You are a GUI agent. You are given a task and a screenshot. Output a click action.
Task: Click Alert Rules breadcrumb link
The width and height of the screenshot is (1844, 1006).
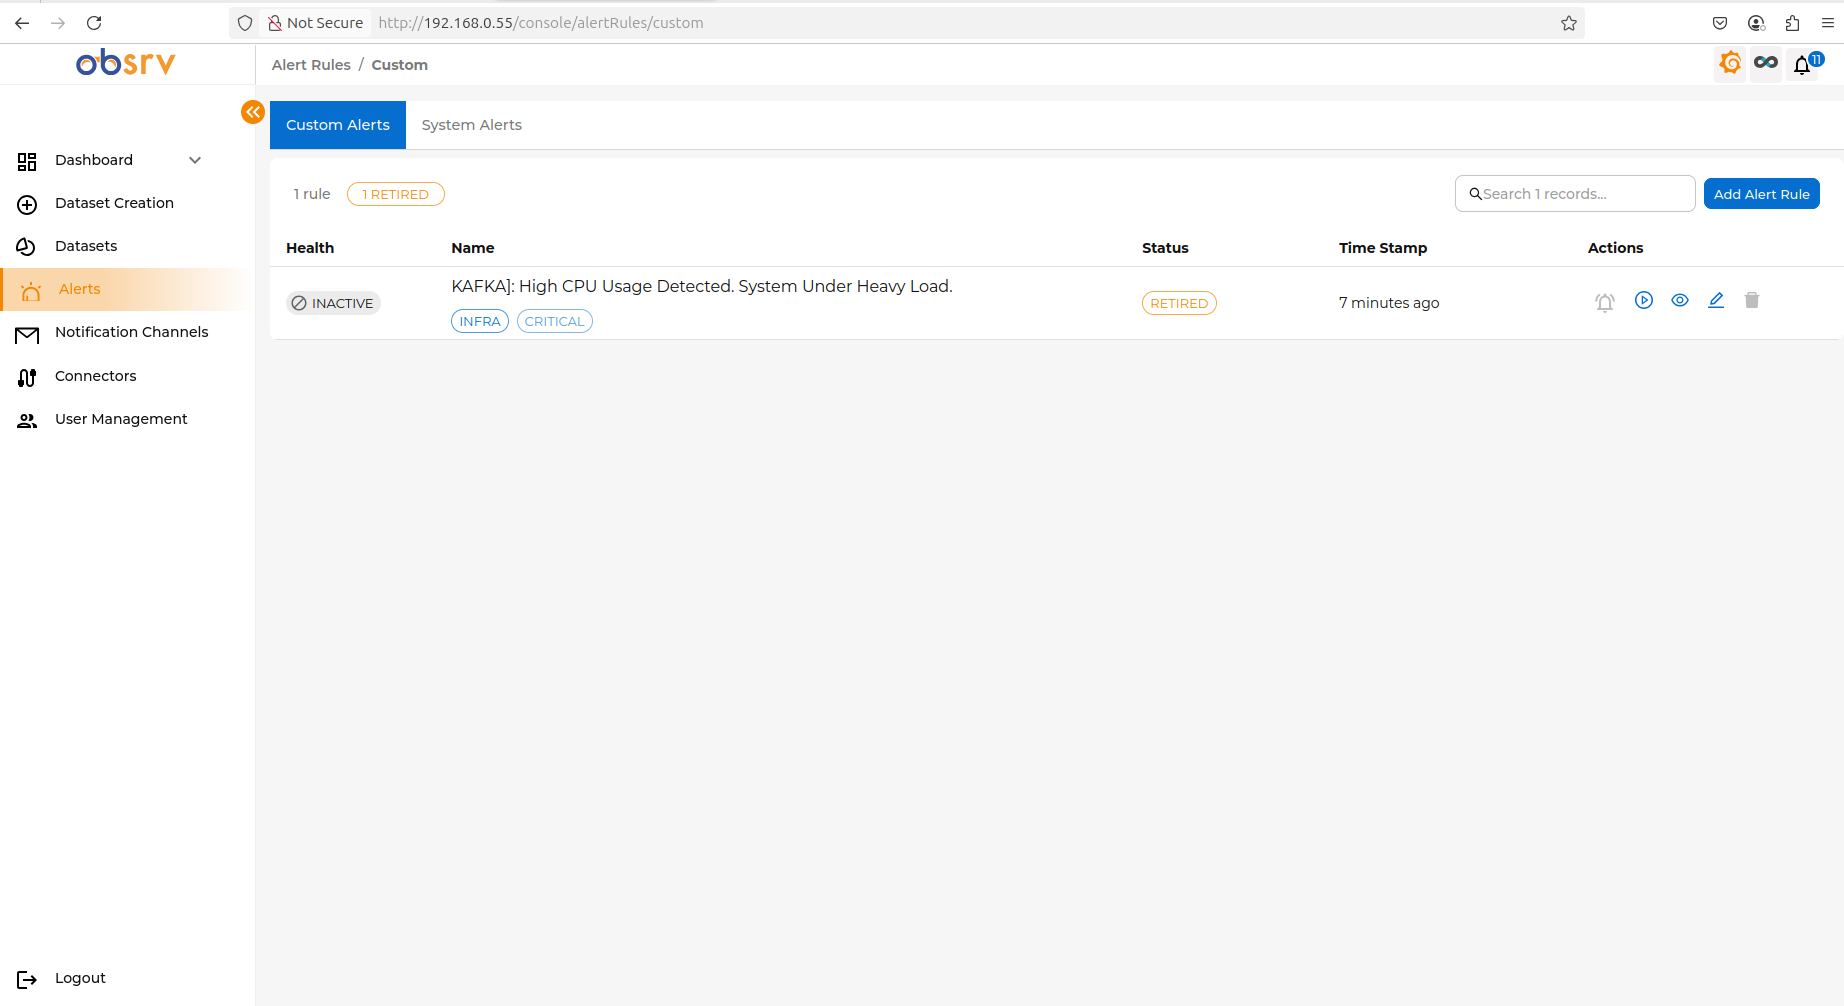click(x=311, y=65)
